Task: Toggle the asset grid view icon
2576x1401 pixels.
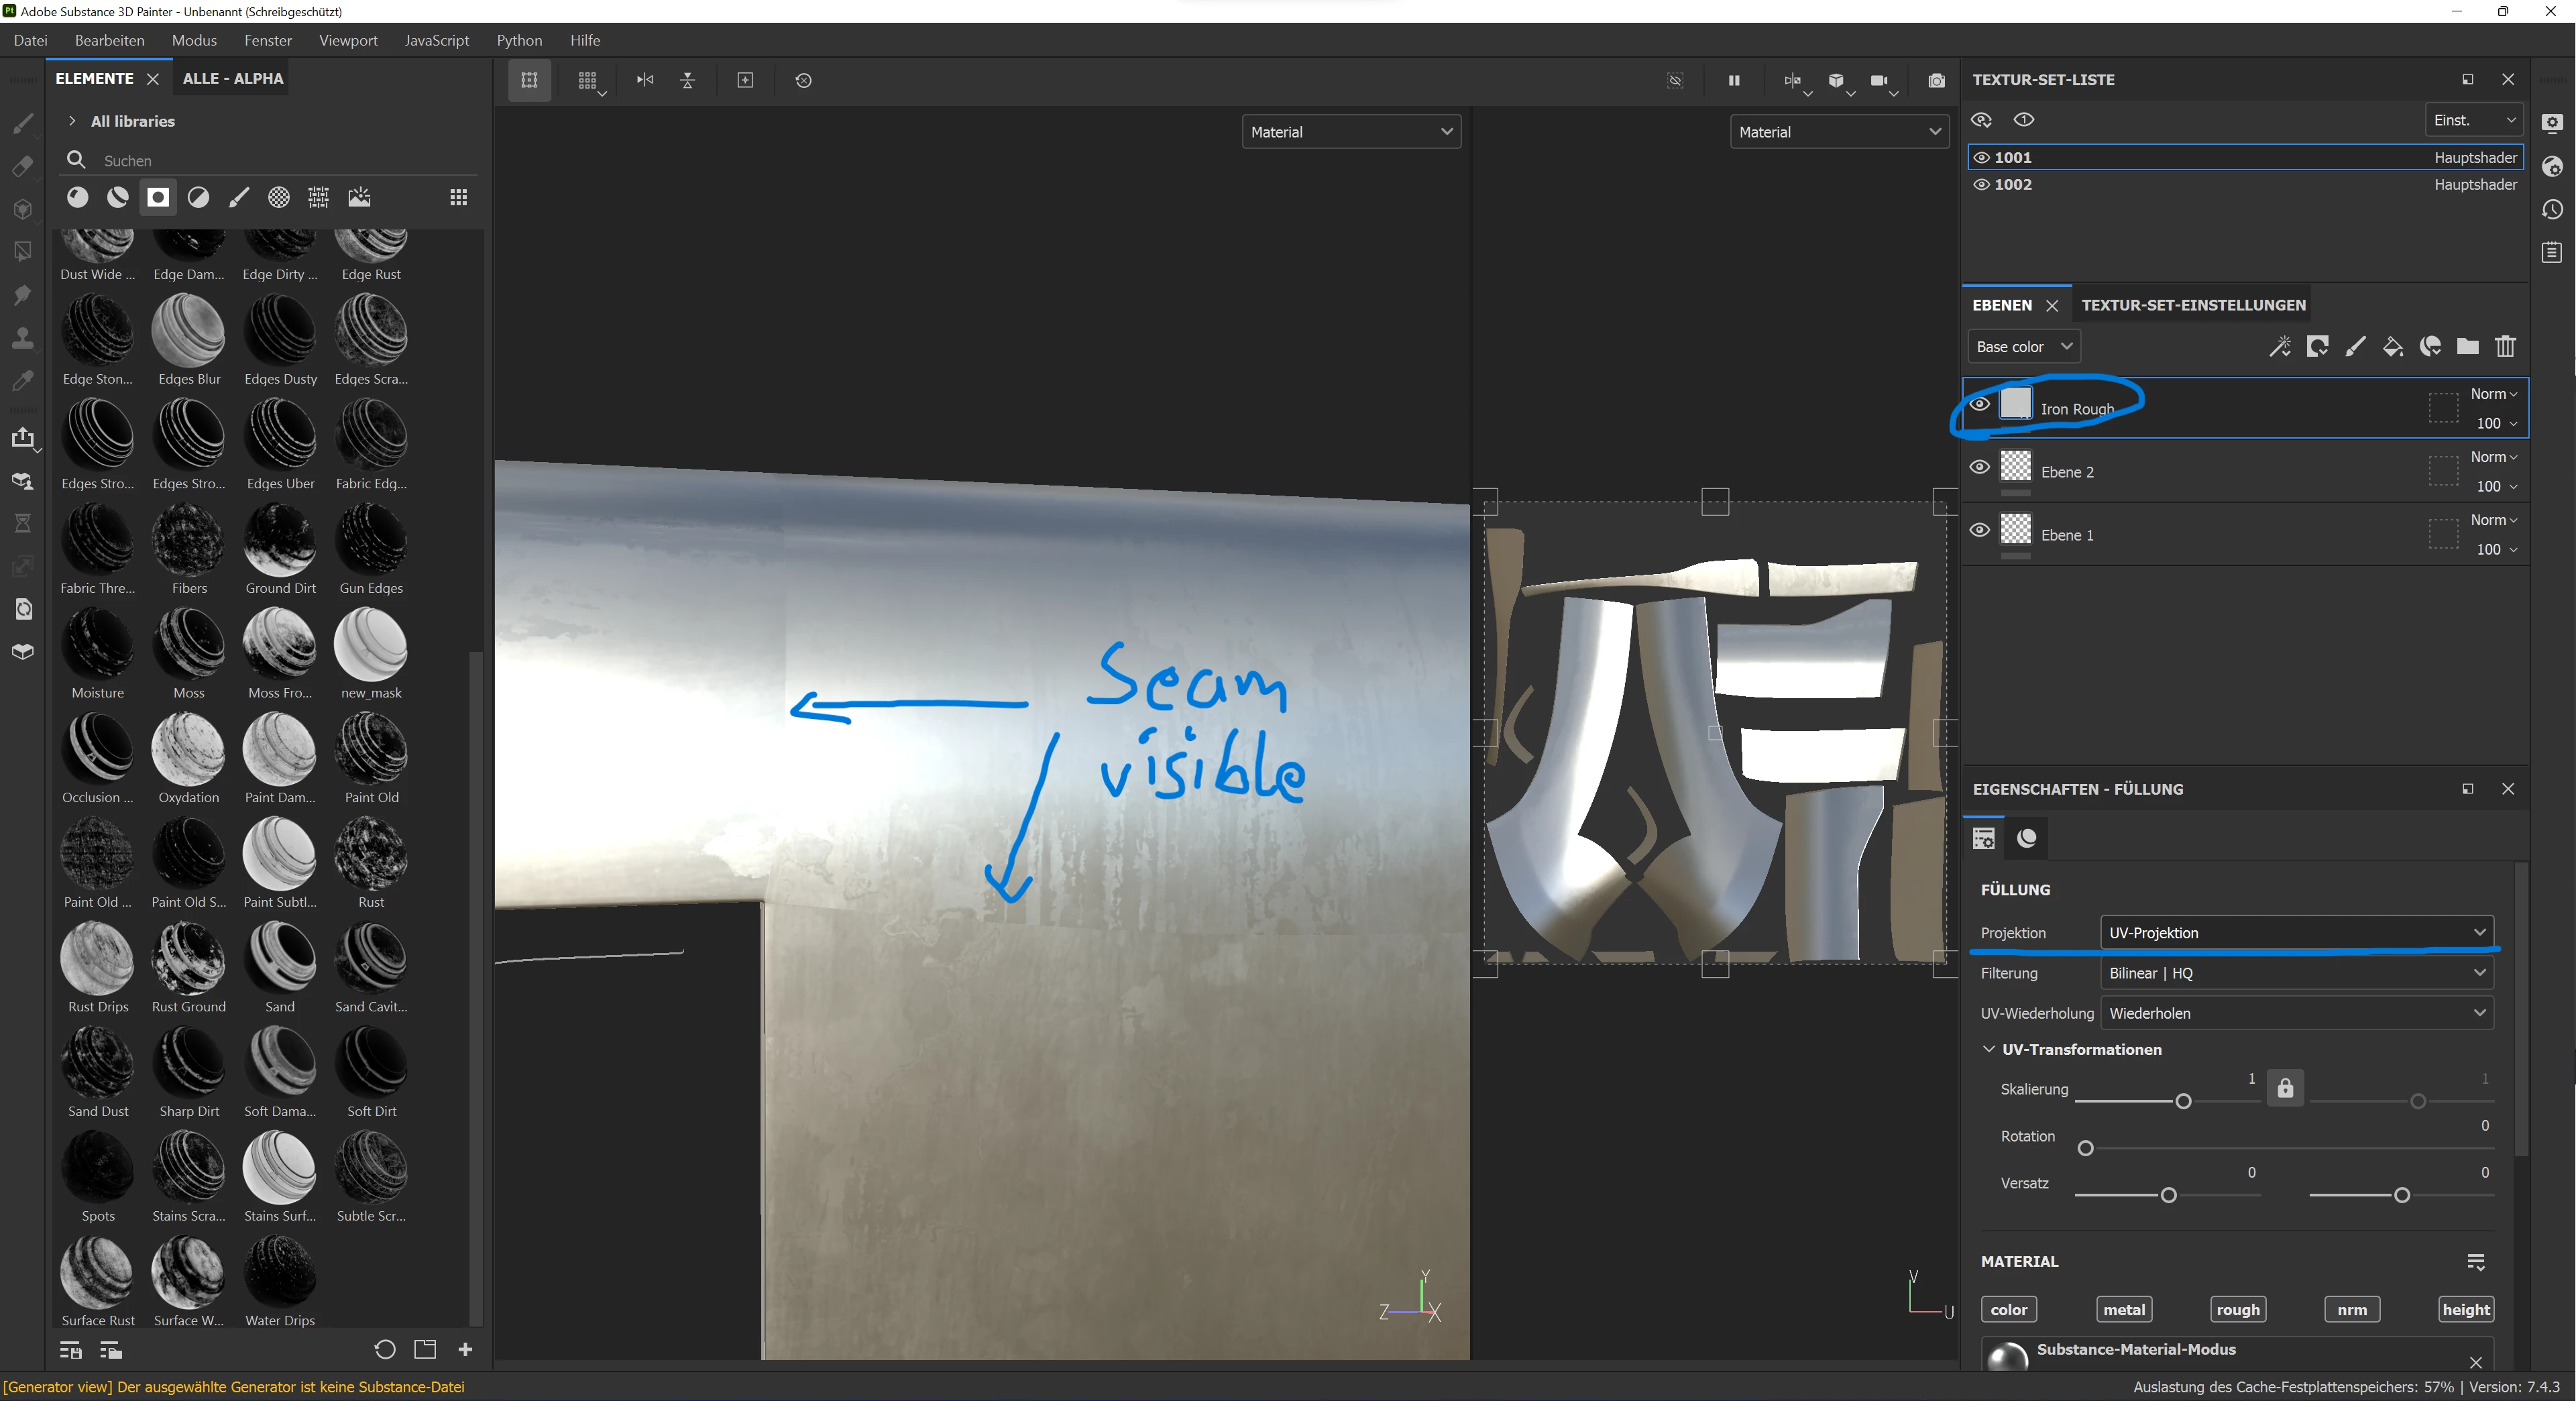Action: 459,198
